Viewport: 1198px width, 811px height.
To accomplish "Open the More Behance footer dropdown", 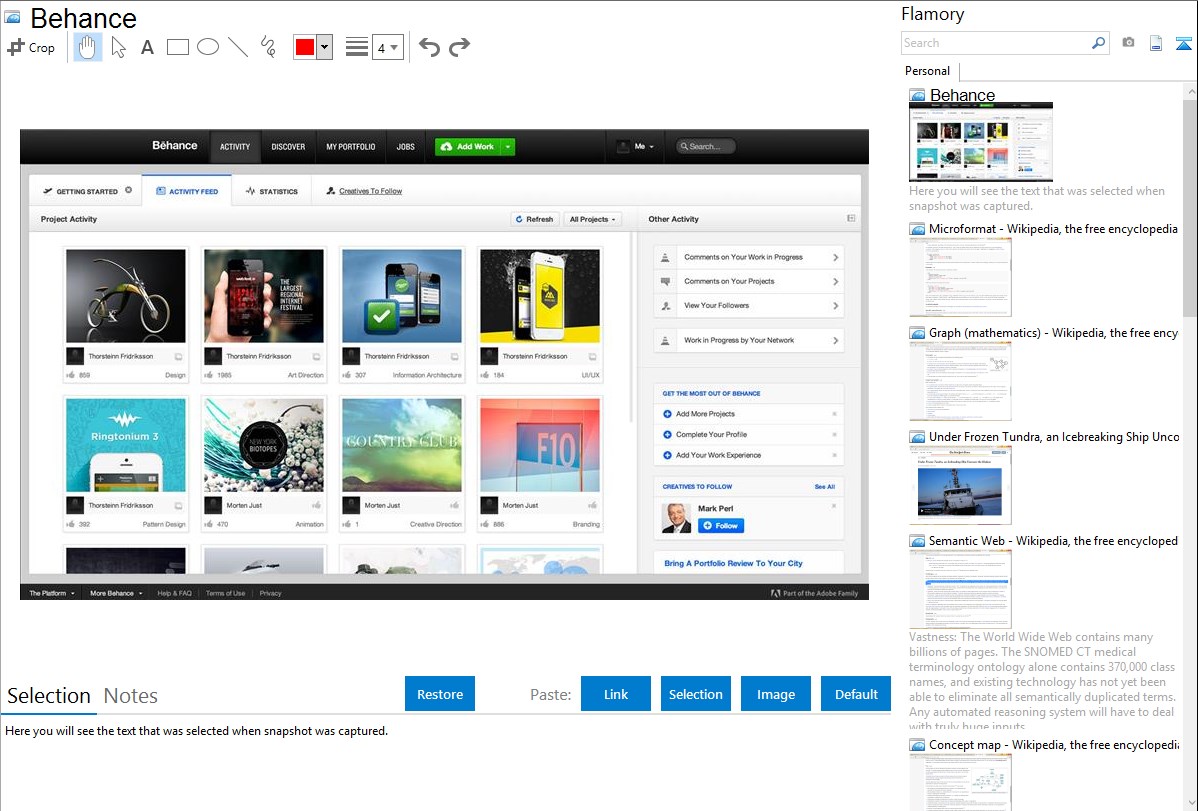I will point(116,593).
